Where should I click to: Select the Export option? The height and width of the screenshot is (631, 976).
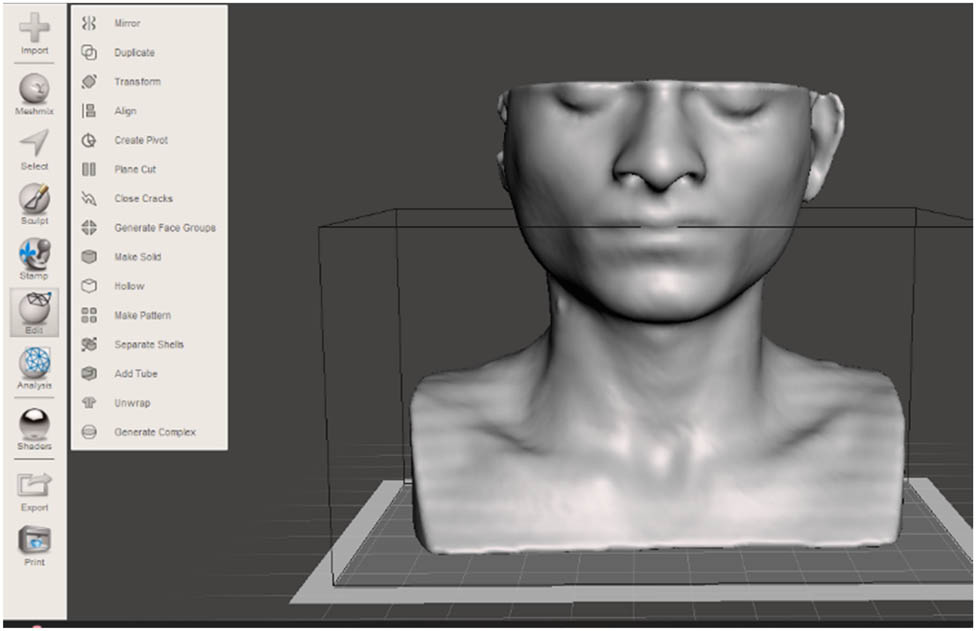pyautogui.click(x=33, y=487)
